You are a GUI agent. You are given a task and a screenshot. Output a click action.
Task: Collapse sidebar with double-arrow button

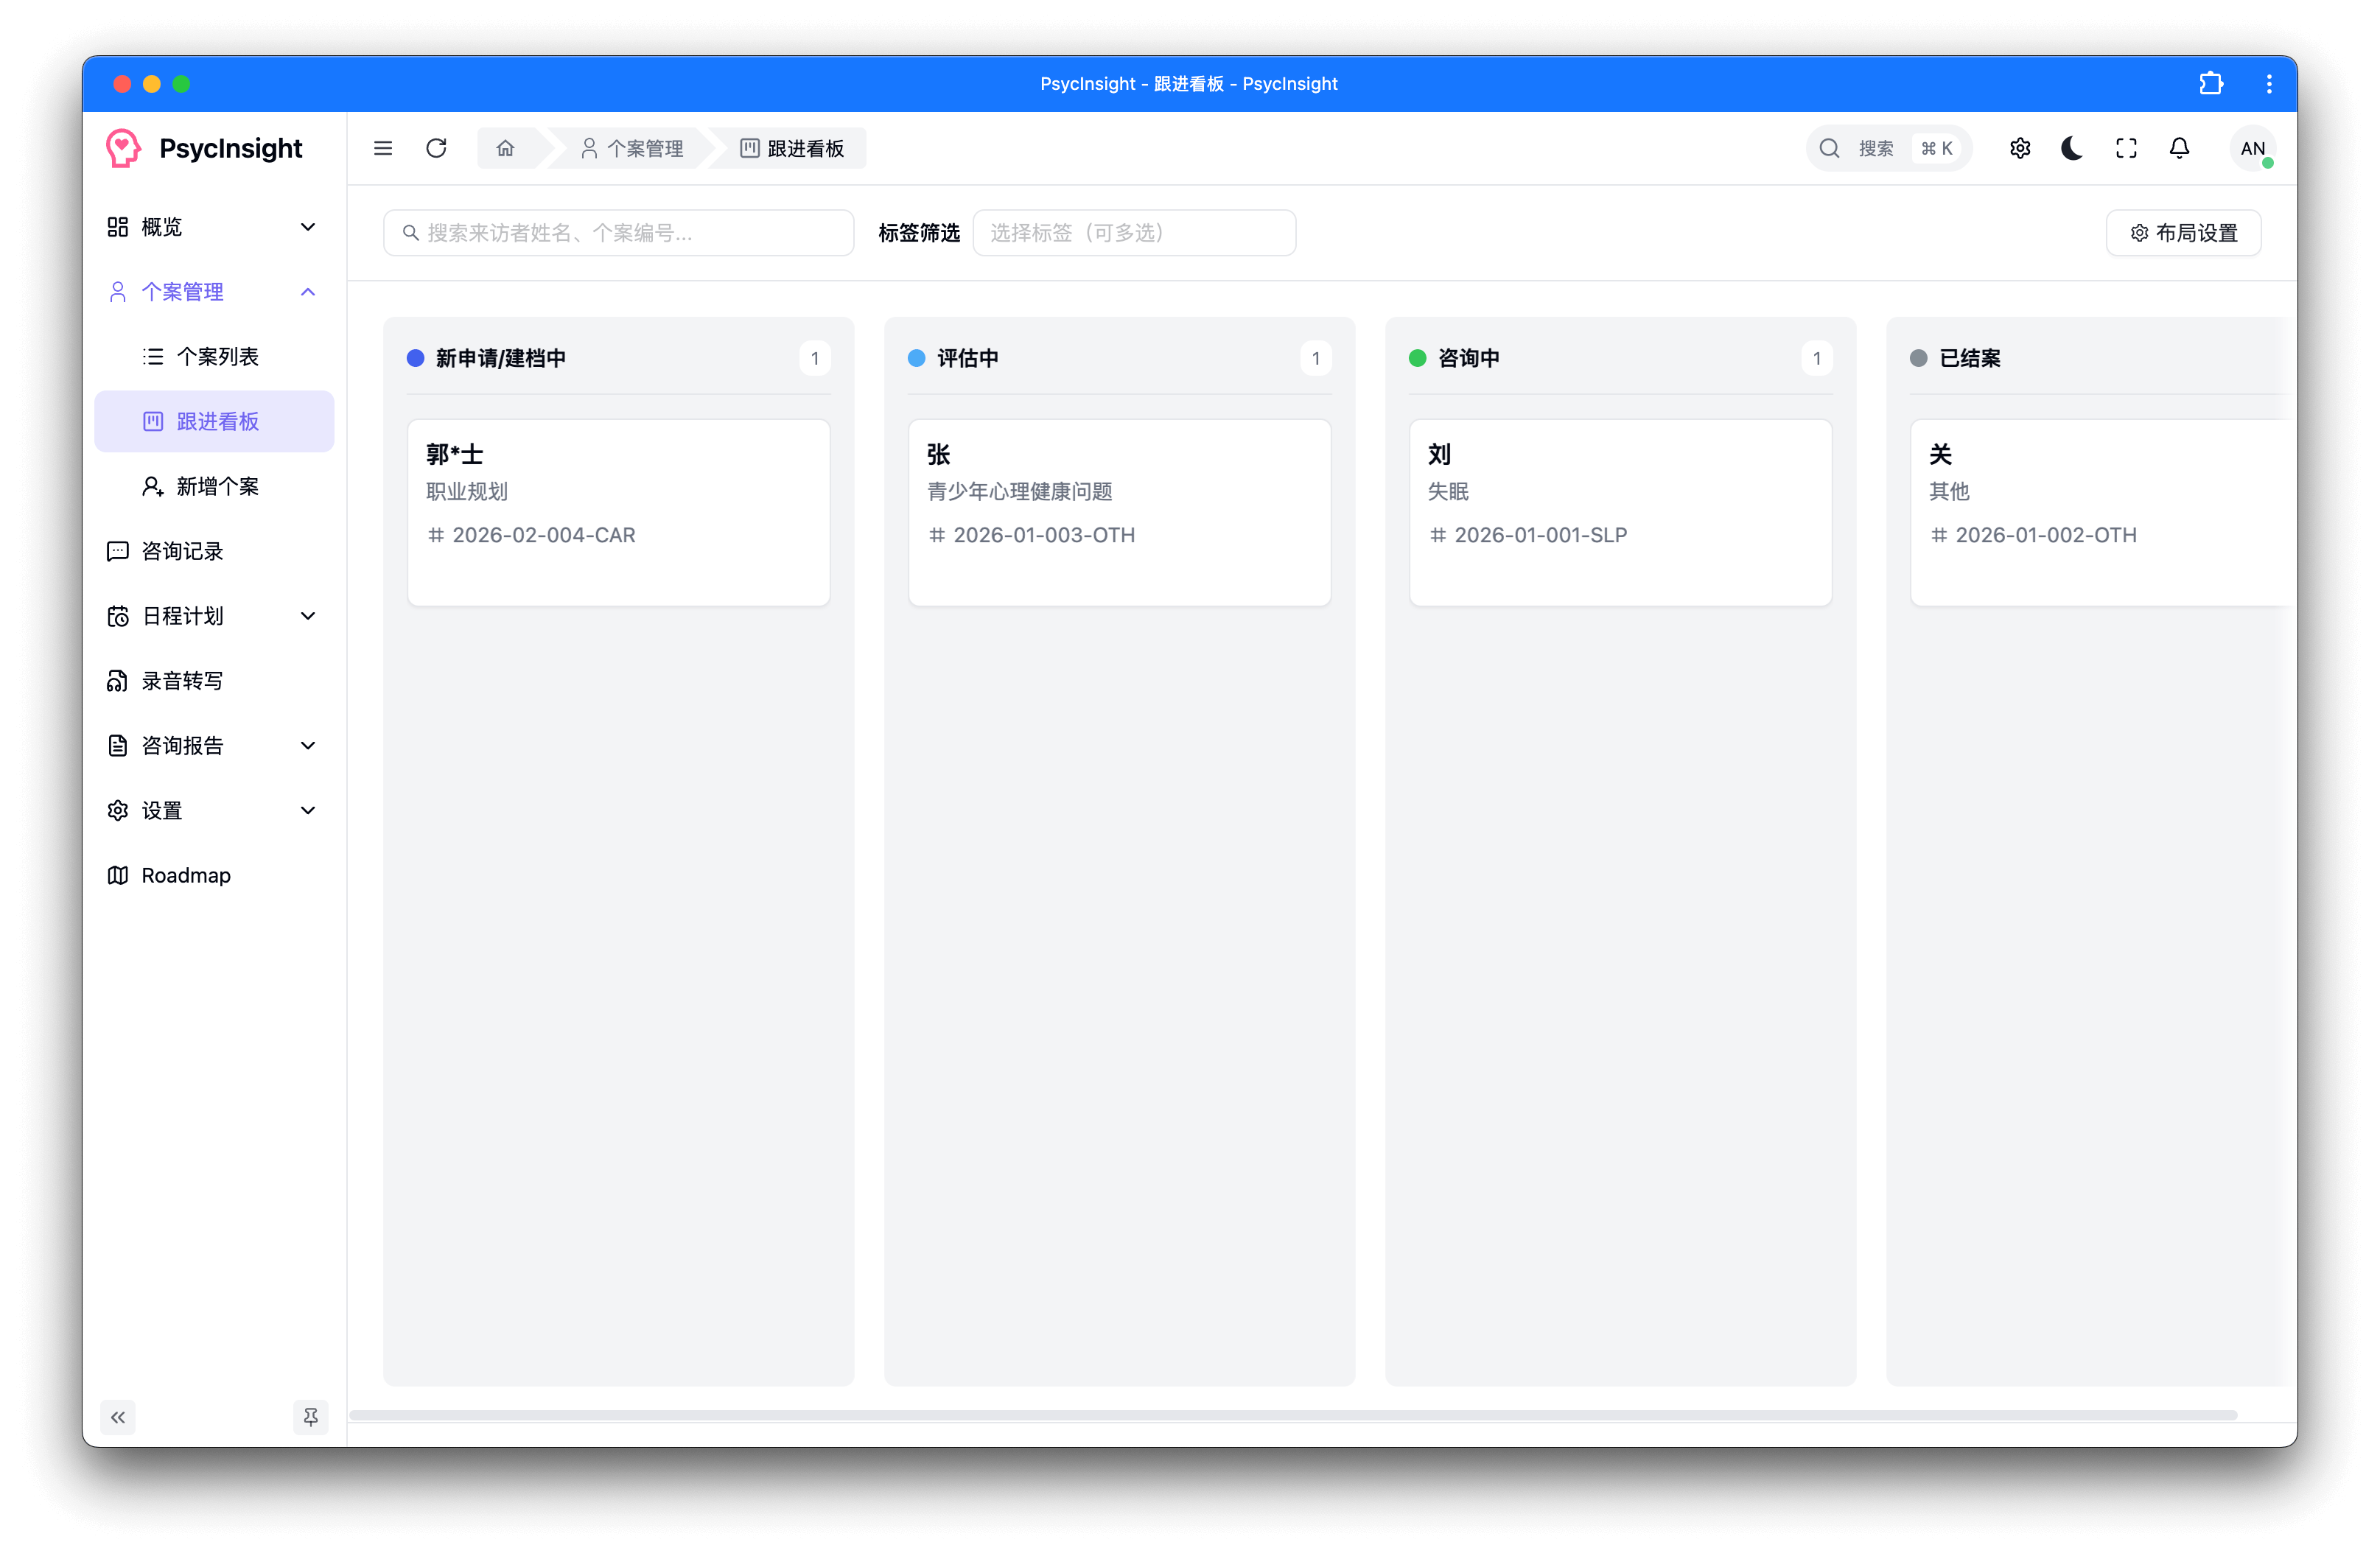click(118, 1417)
